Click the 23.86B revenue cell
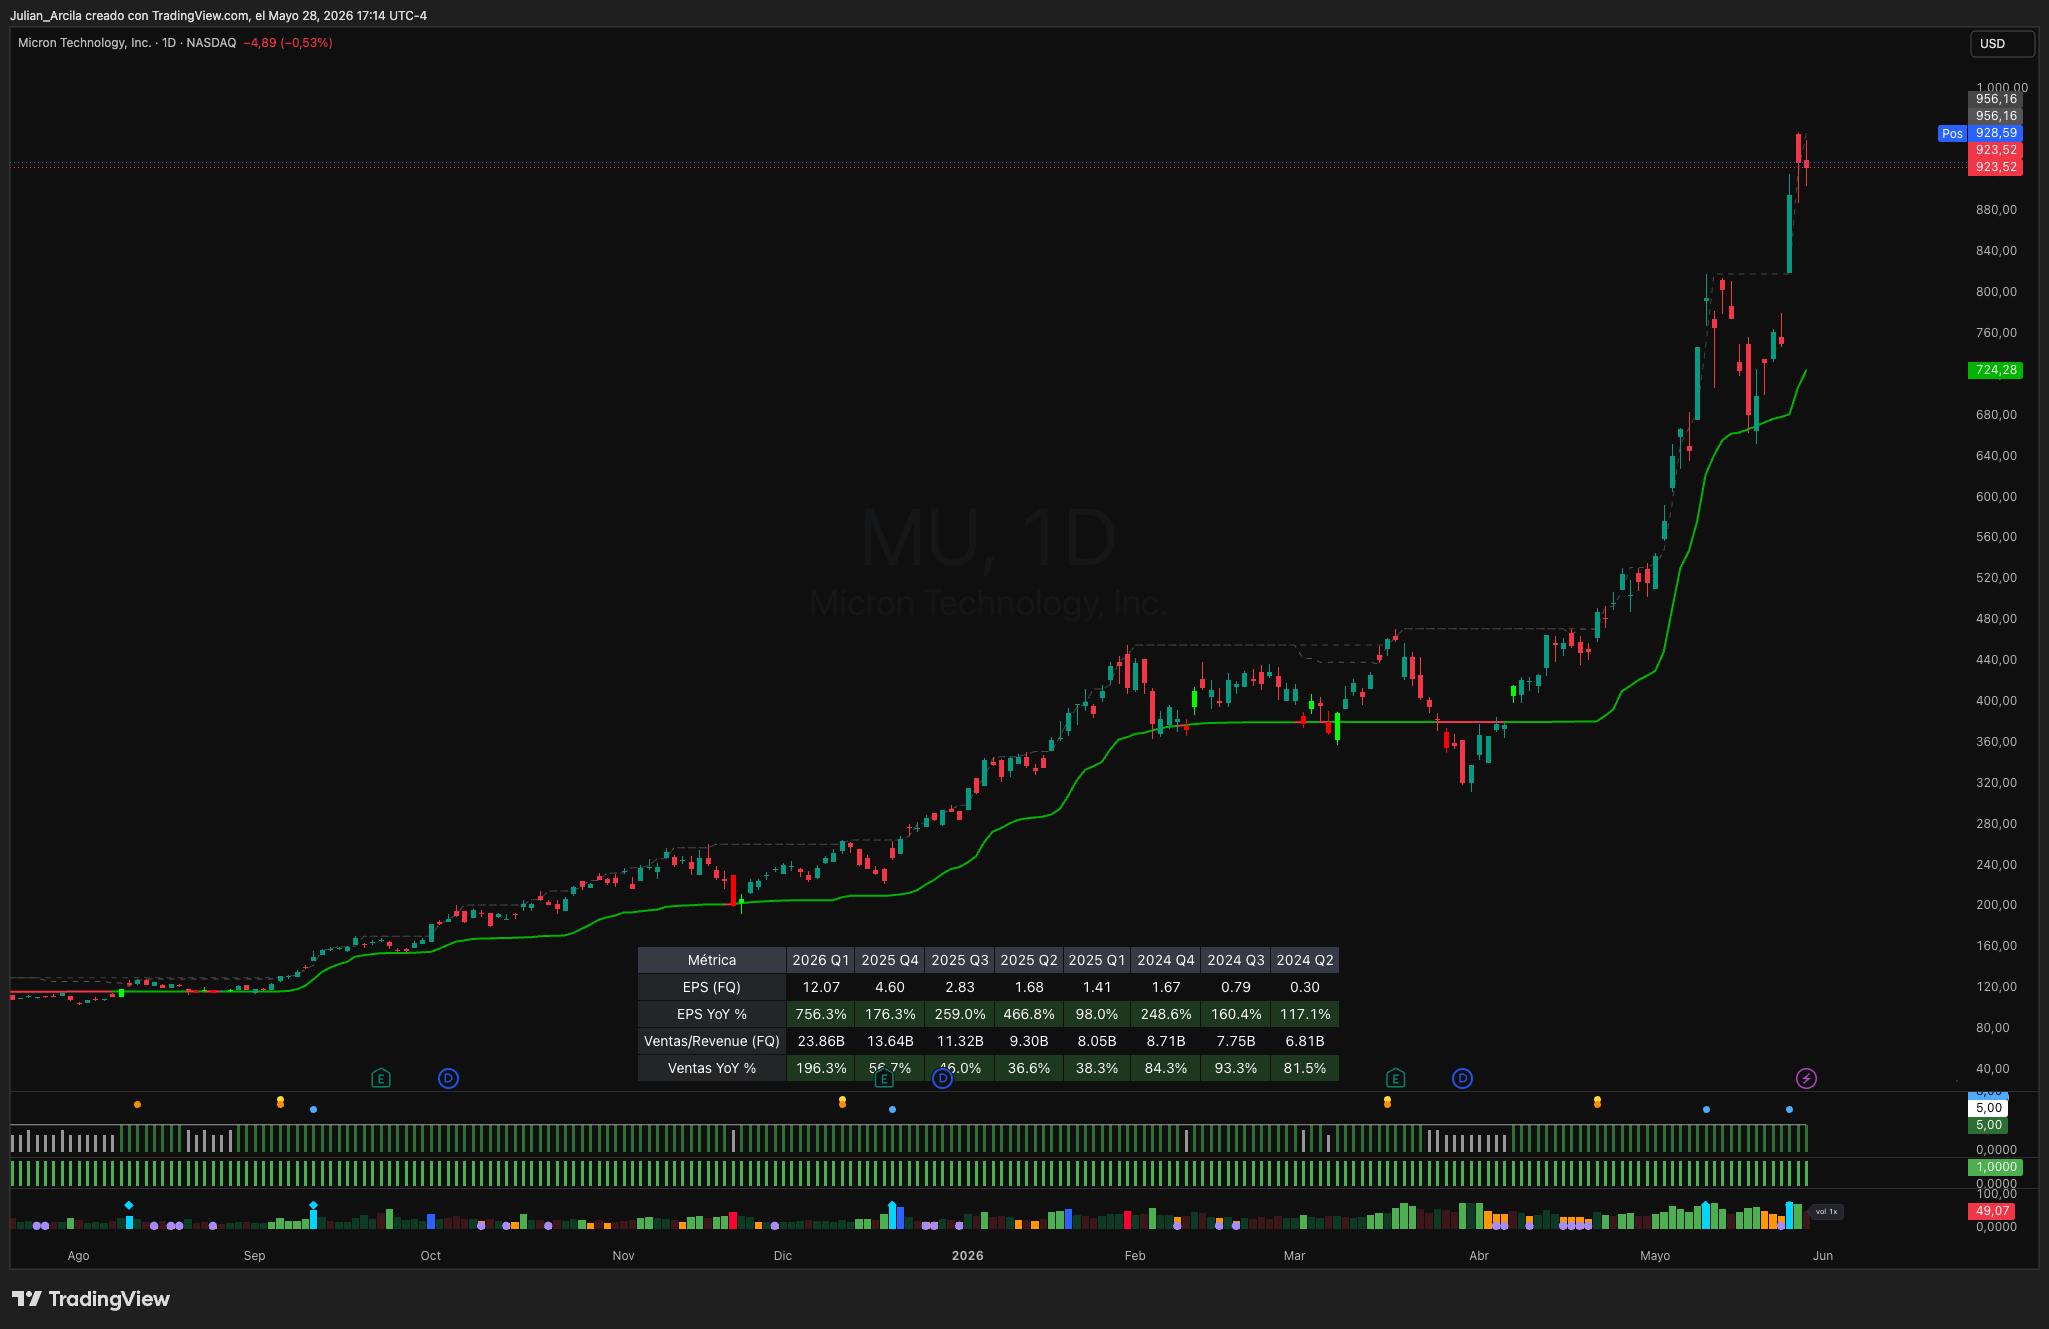Image resolution: width=2049 pixels, height=1329 pixels. click(821, 1041)
